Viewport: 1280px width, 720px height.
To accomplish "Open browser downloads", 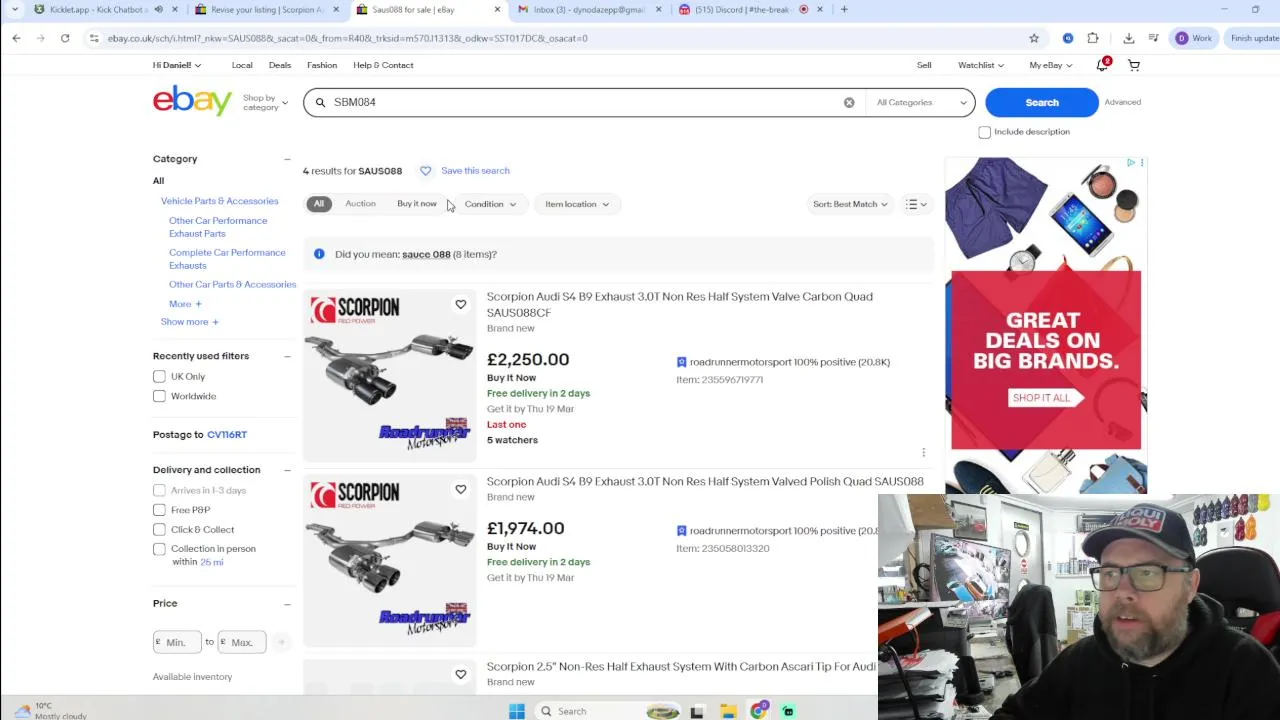I will 1128,38.
